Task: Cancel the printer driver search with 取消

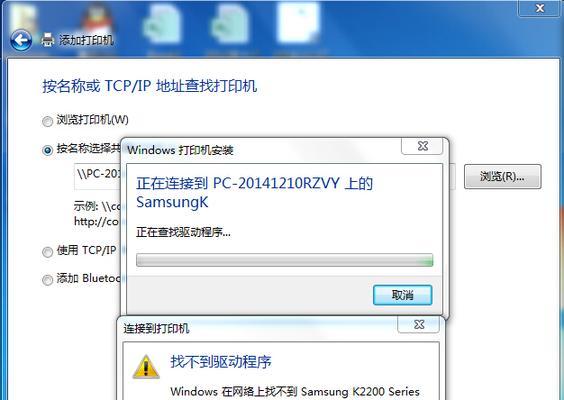Action: (x=402, y=295)
